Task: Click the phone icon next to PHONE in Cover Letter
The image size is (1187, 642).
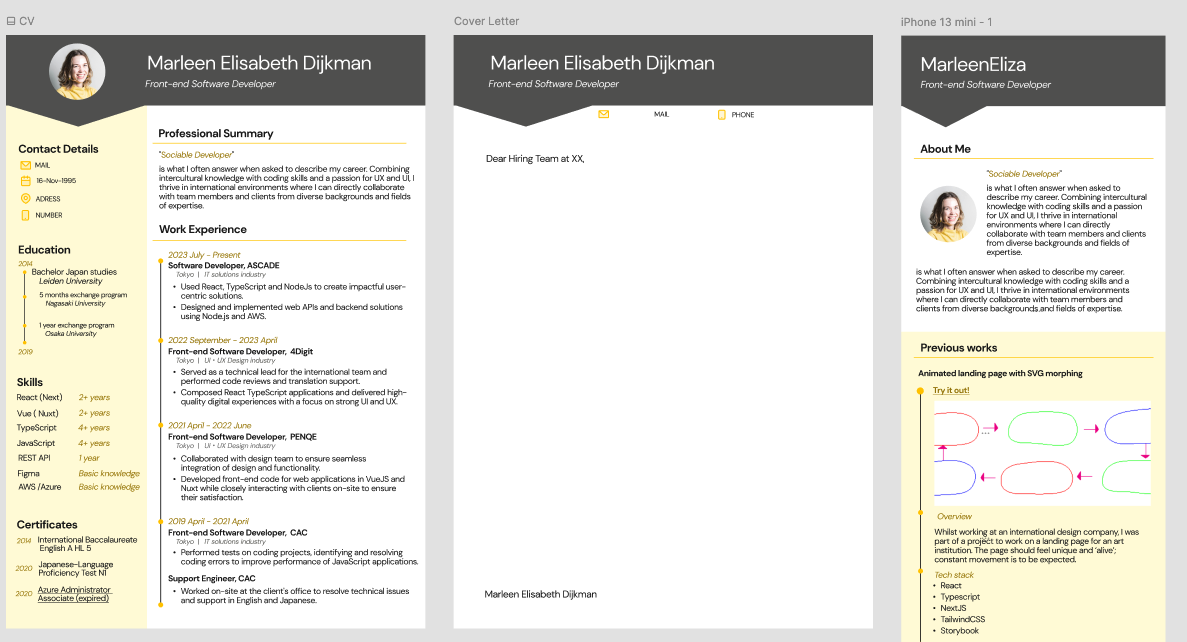Action: coord(722,114)
